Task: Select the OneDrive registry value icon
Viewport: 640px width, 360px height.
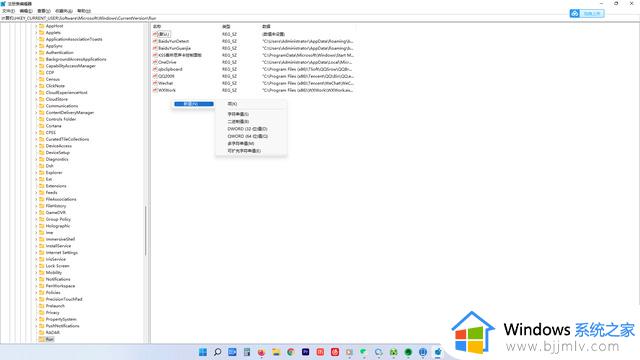Action: tap(155, 62)
